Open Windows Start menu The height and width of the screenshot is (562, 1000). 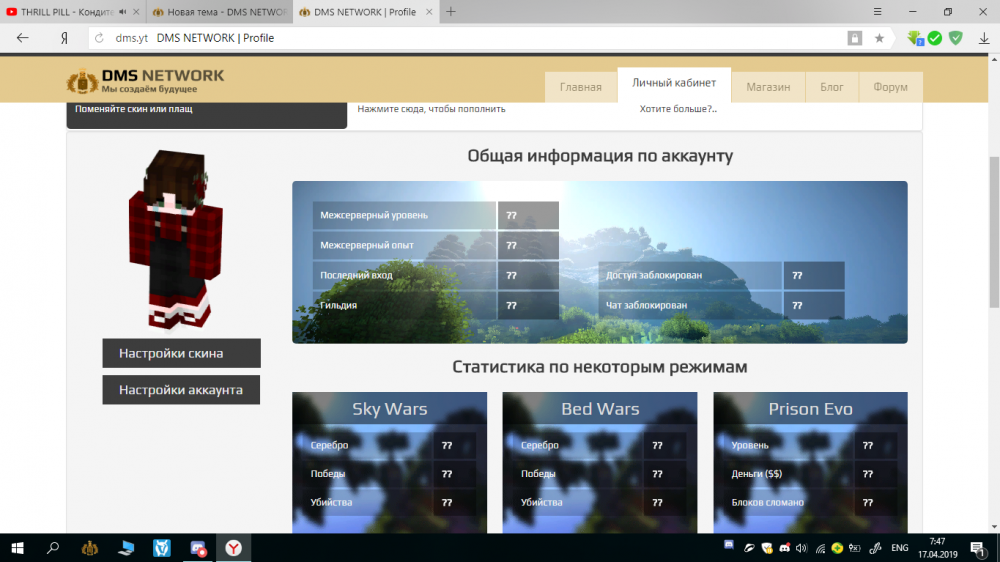(x=17, y=548)
